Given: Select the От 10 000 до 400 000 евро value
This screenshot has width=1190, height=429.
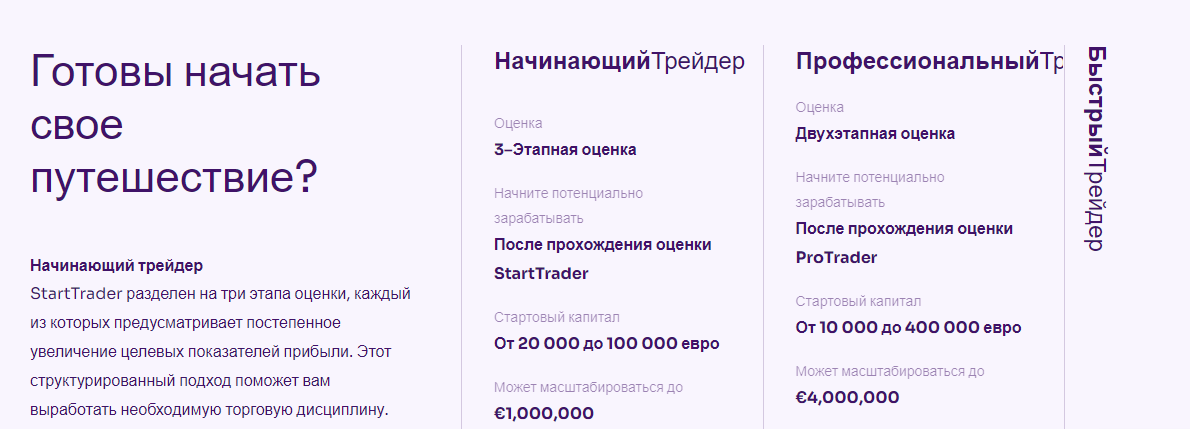Looking at the screenshot, I should [x=908, y=328].
